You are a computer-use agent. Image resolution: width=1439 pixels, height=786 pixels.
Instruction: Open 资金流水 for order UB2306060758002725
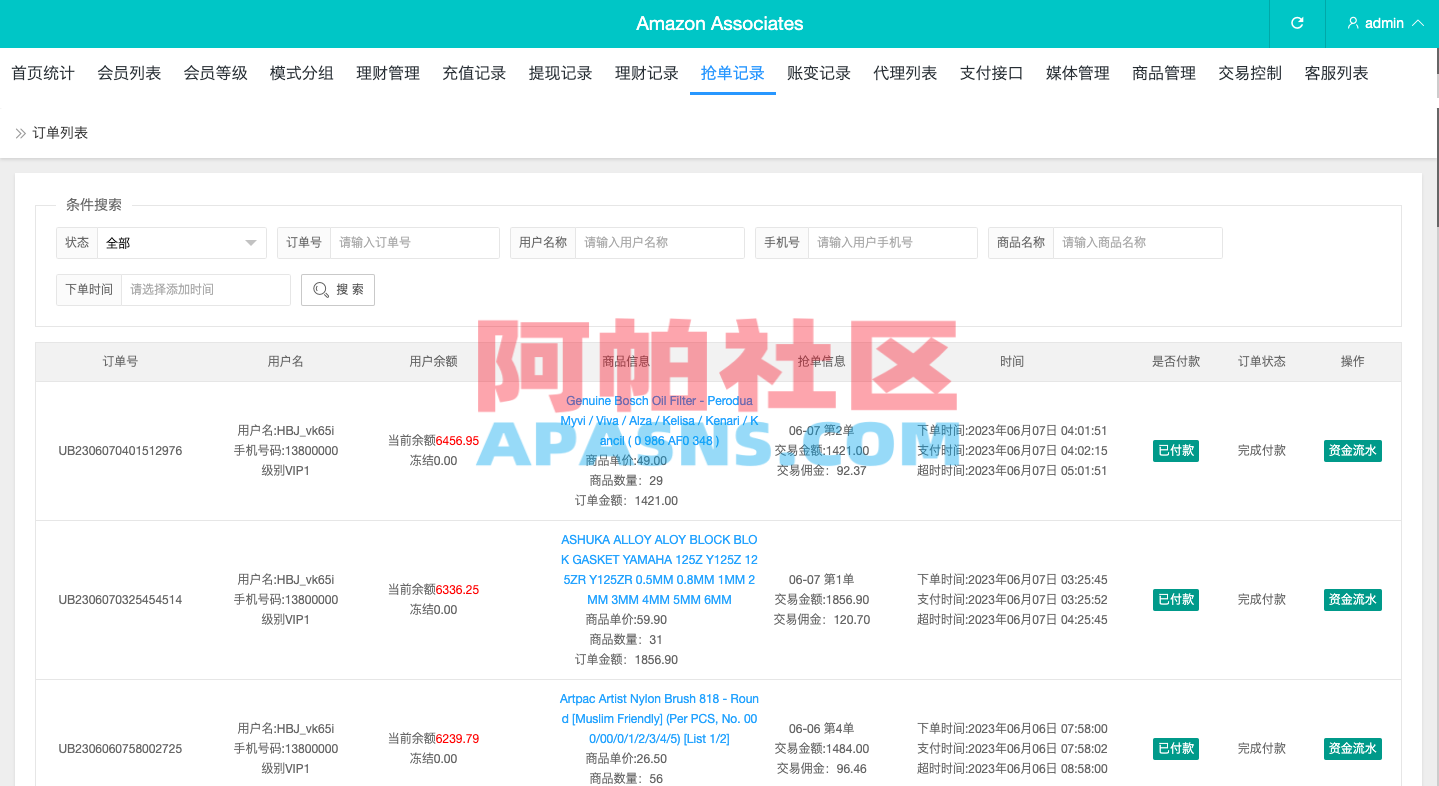pos(1352,749)
